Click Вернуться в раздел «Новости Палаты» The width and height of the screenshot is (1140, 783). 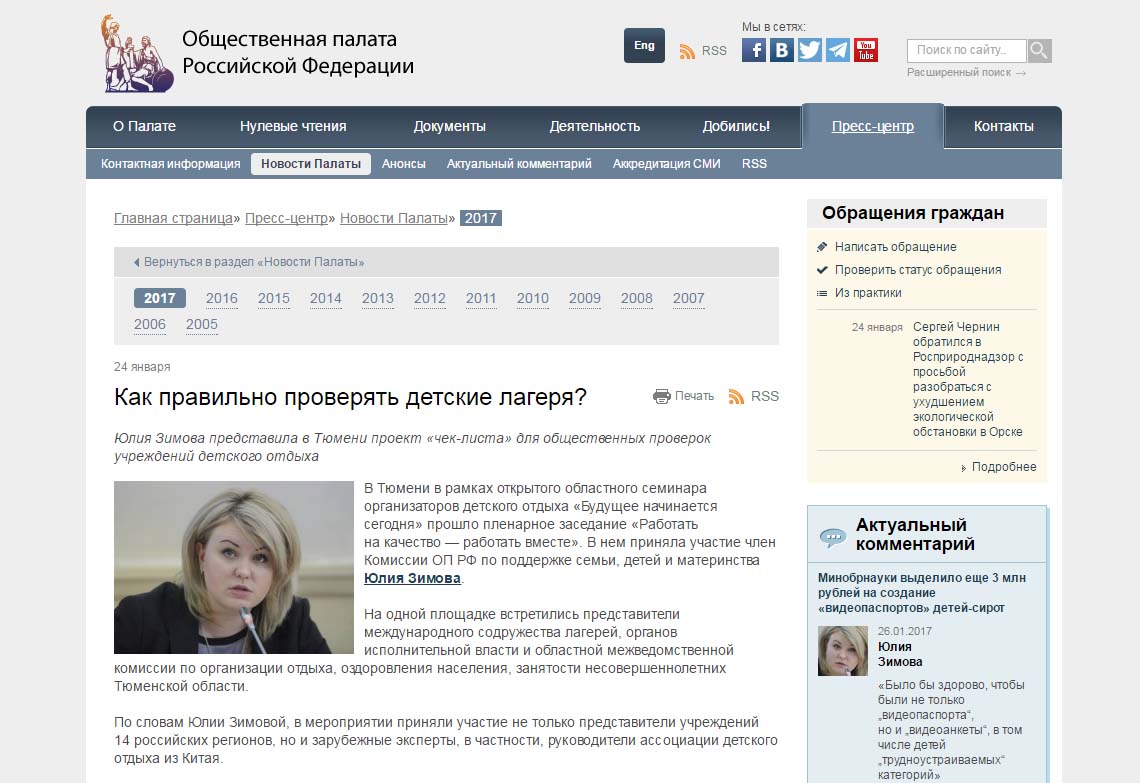click(x=249, y=262)
